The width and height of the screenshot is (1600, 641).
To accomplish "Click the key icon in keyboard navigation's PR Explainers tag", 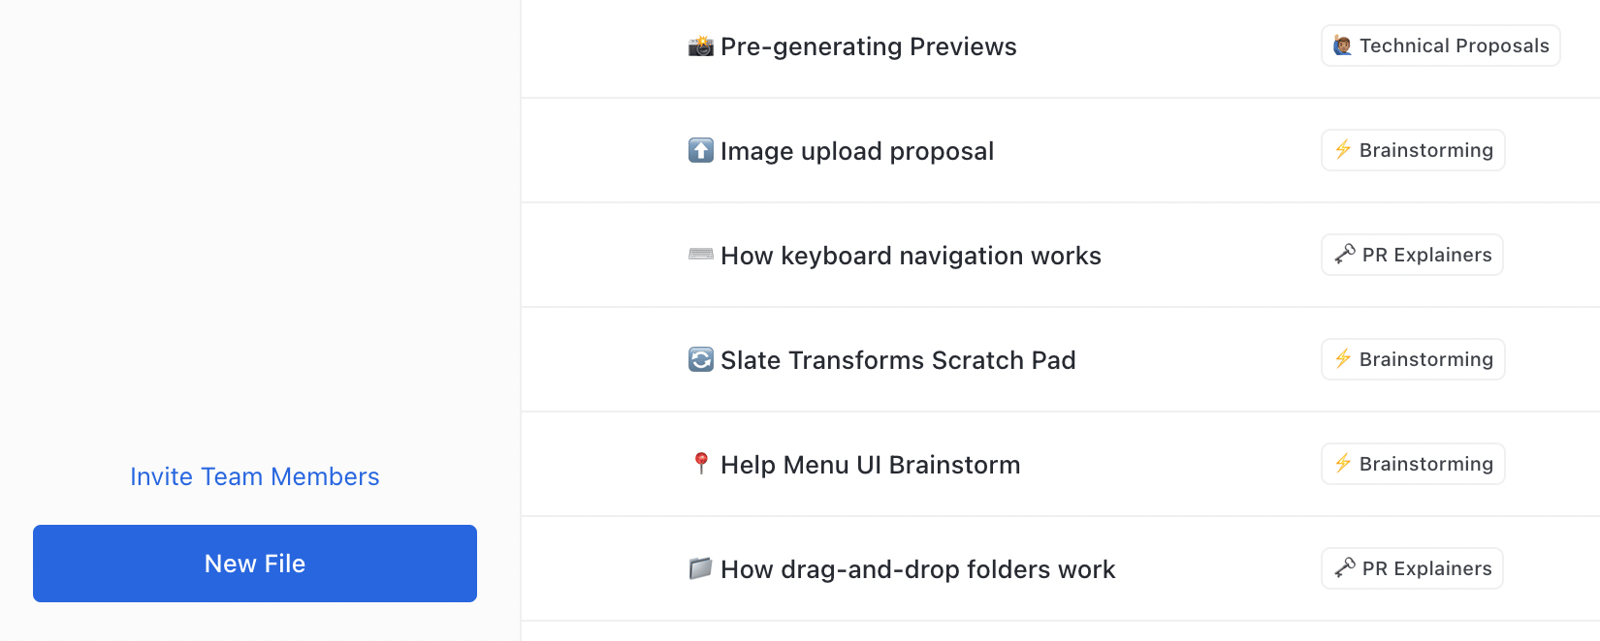I will (1345, 254).
